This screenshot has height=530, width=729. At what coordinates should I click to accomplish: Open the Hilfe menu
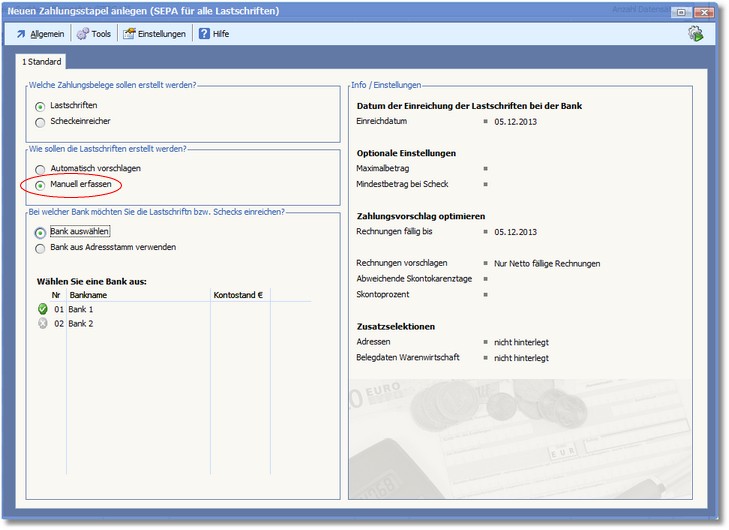click(214, 34)
